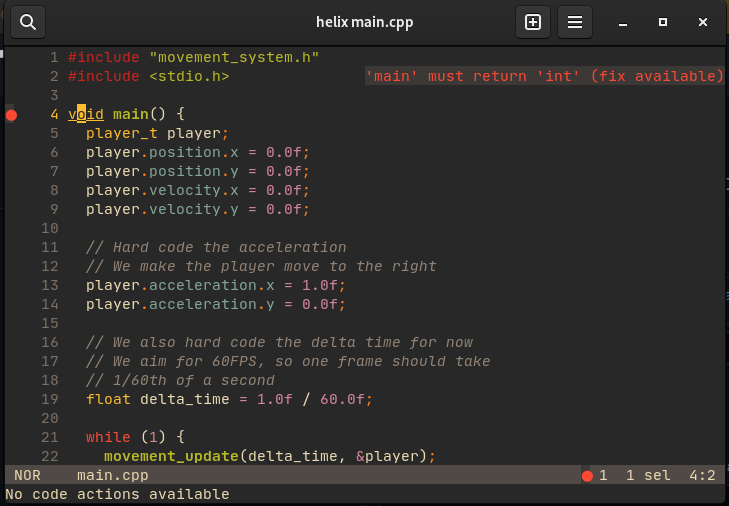Click line number 1 in gutter

point(54,57)
